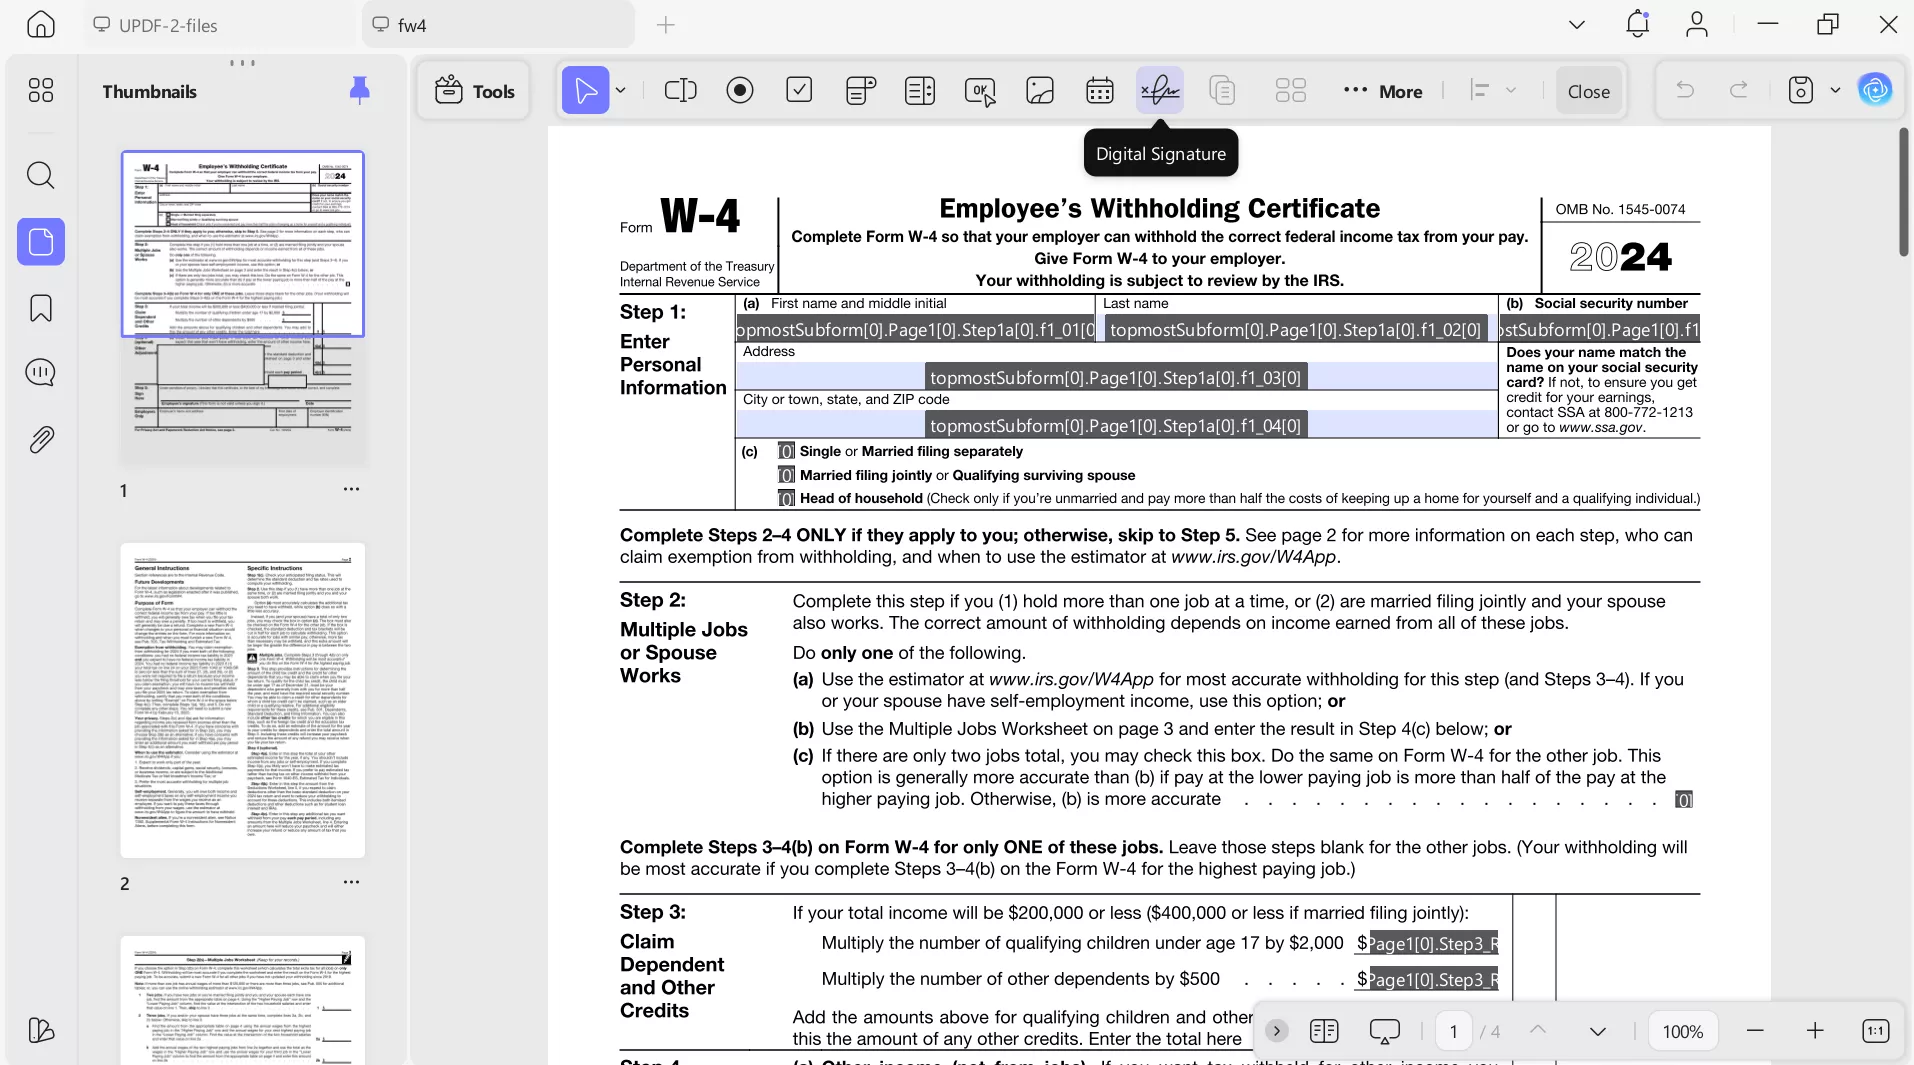Open the Search panel in sidebar

pos(41,176)
